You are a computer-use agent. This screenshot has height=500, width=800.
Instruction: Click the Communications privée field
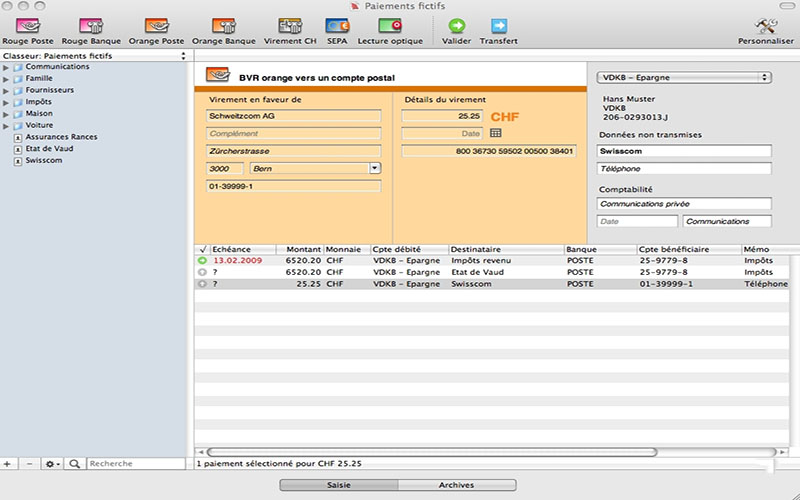(x=684, y=204)
